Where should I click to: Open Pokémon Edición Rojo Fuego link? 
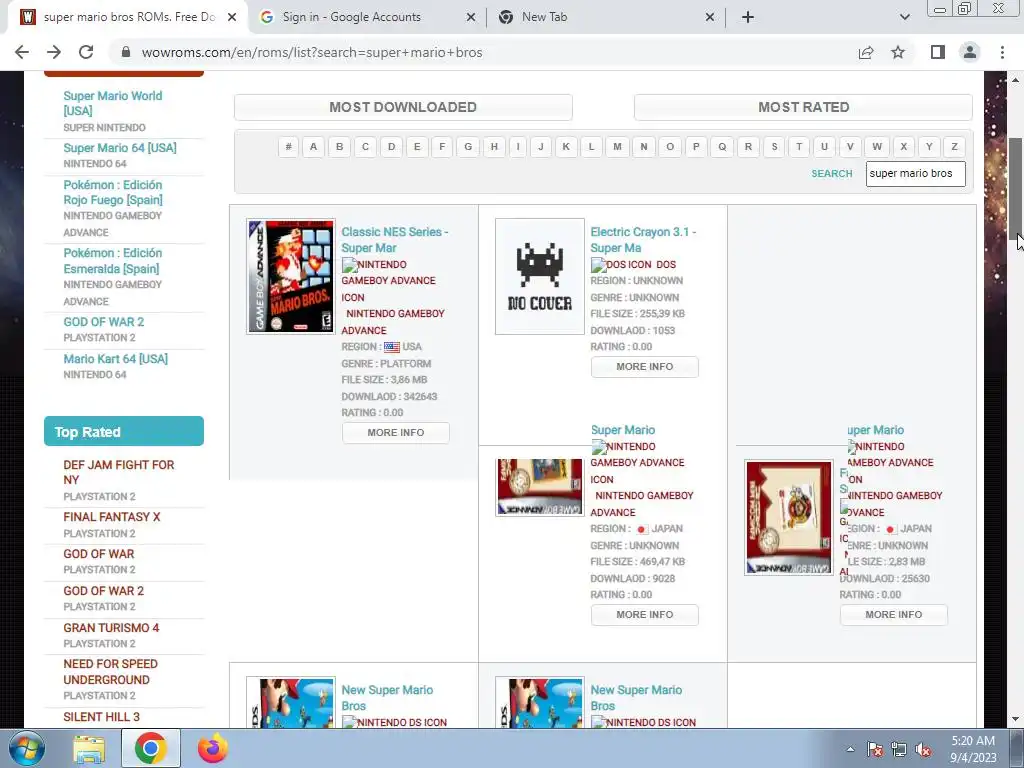click(113, 193)
